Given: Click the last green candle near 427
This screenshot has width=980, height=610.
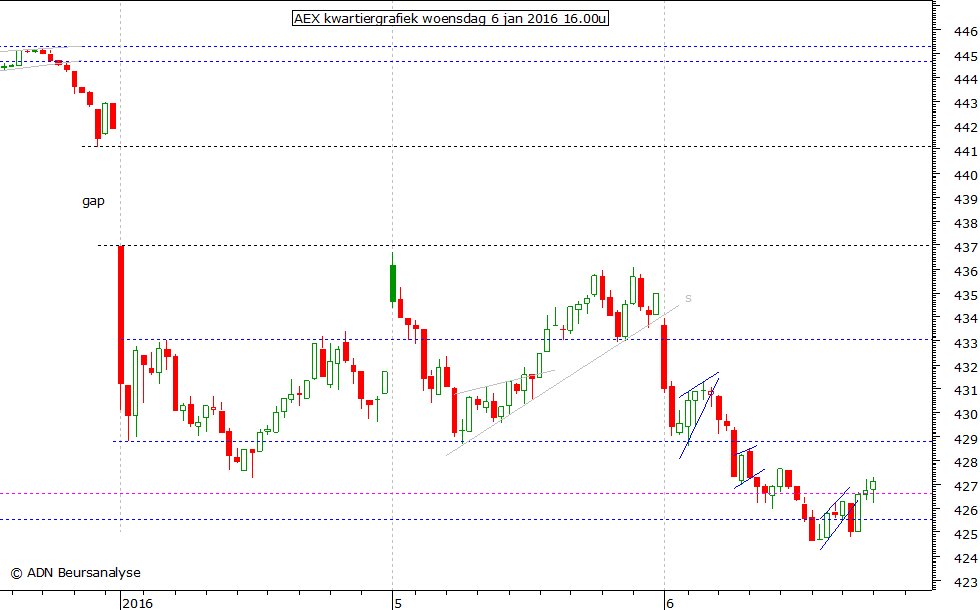Looking at the screenshot, I should click(x=873, y=486).
